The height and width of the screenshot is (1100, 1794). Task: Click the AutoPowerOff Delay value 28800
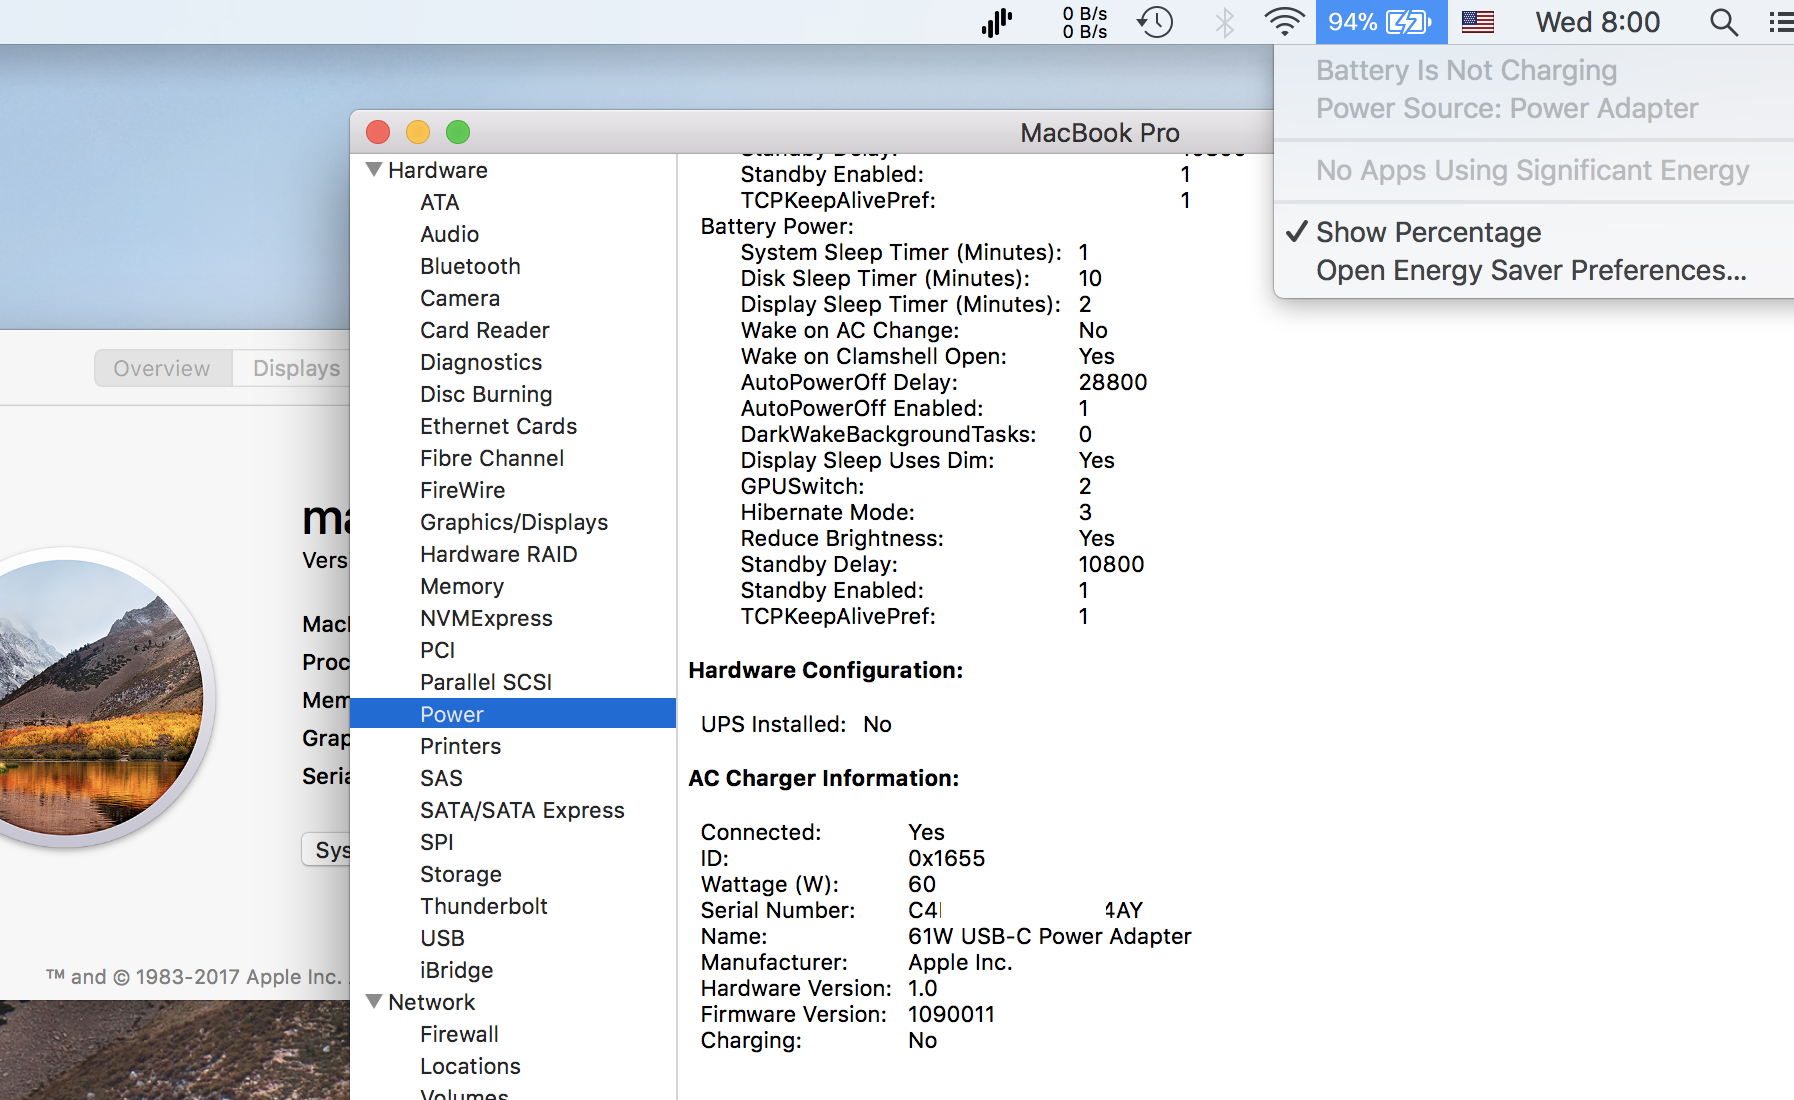1112,382
